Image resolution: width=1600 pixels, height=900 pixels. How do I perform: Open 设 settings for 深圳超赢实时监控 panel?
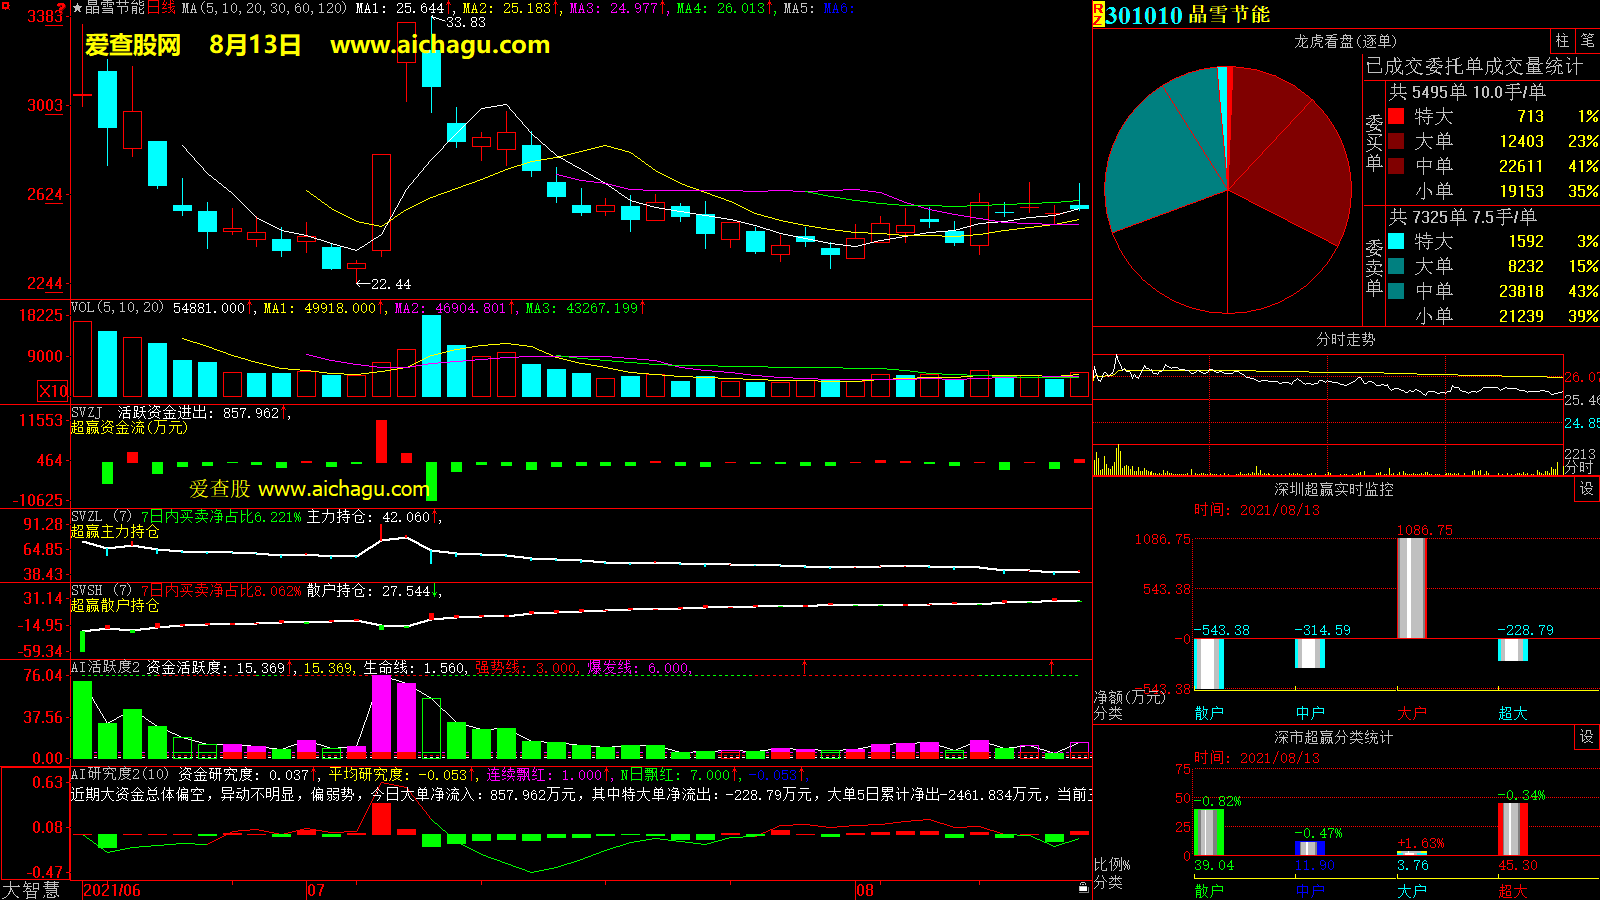coord(1587,489)
